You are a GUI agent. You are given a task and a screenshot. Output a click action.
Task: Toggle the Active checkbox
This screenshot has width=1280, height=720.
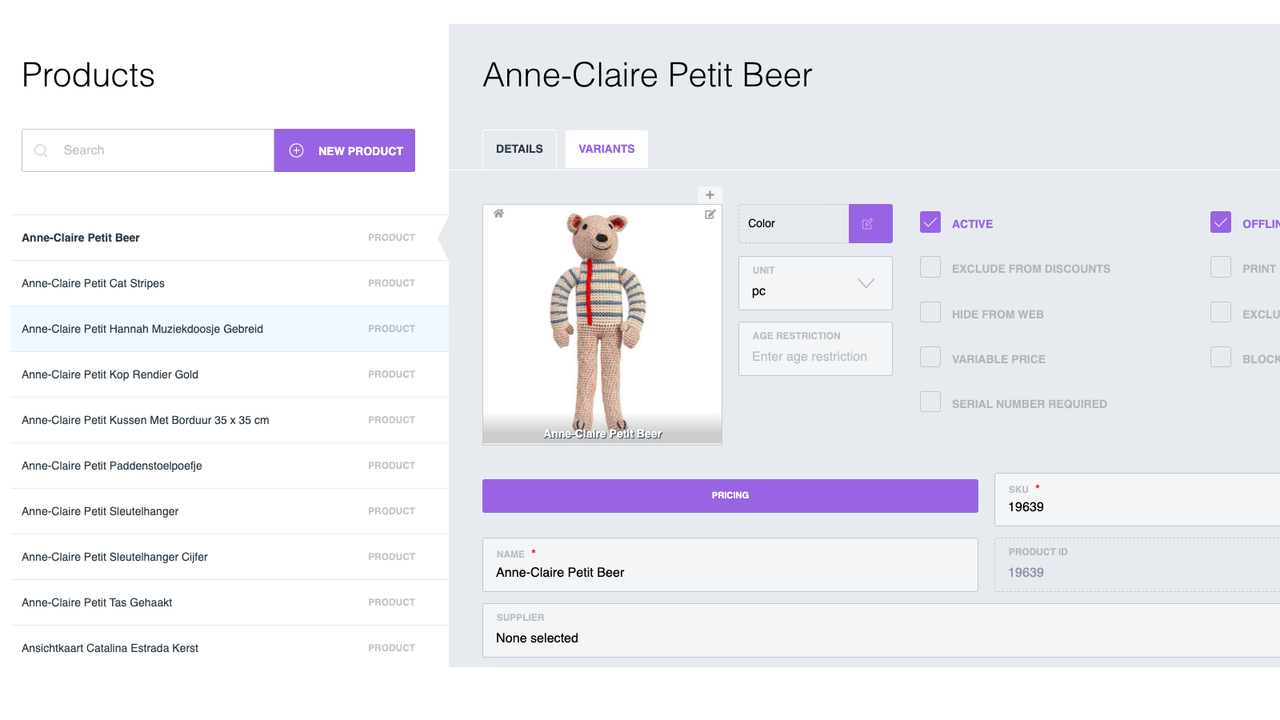point(930,222)
